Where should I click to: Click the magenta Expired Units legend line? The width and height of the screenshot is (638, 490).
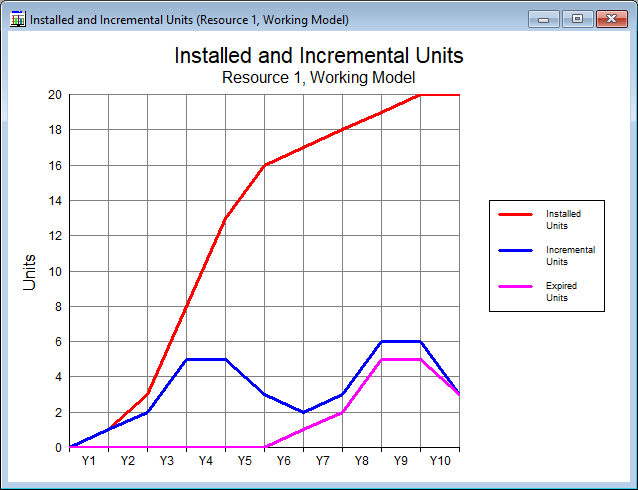516,287
